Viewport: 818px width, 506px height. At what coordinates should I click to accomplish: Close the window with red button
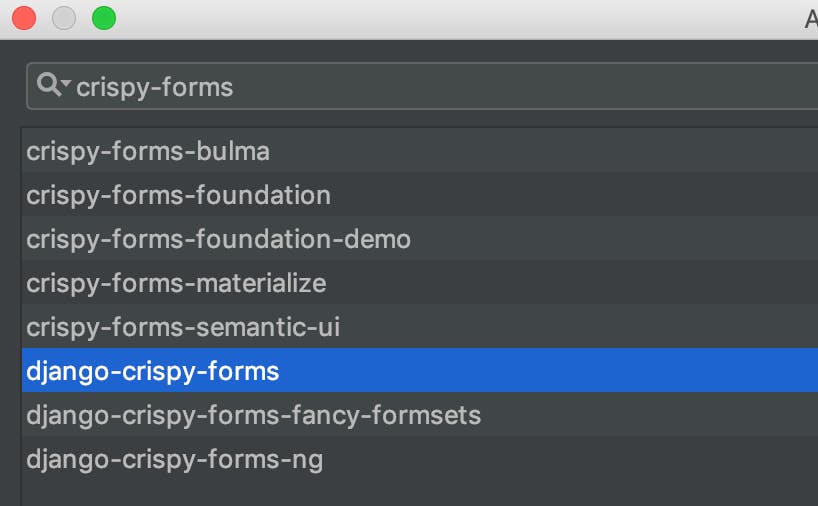coord(23,18)
